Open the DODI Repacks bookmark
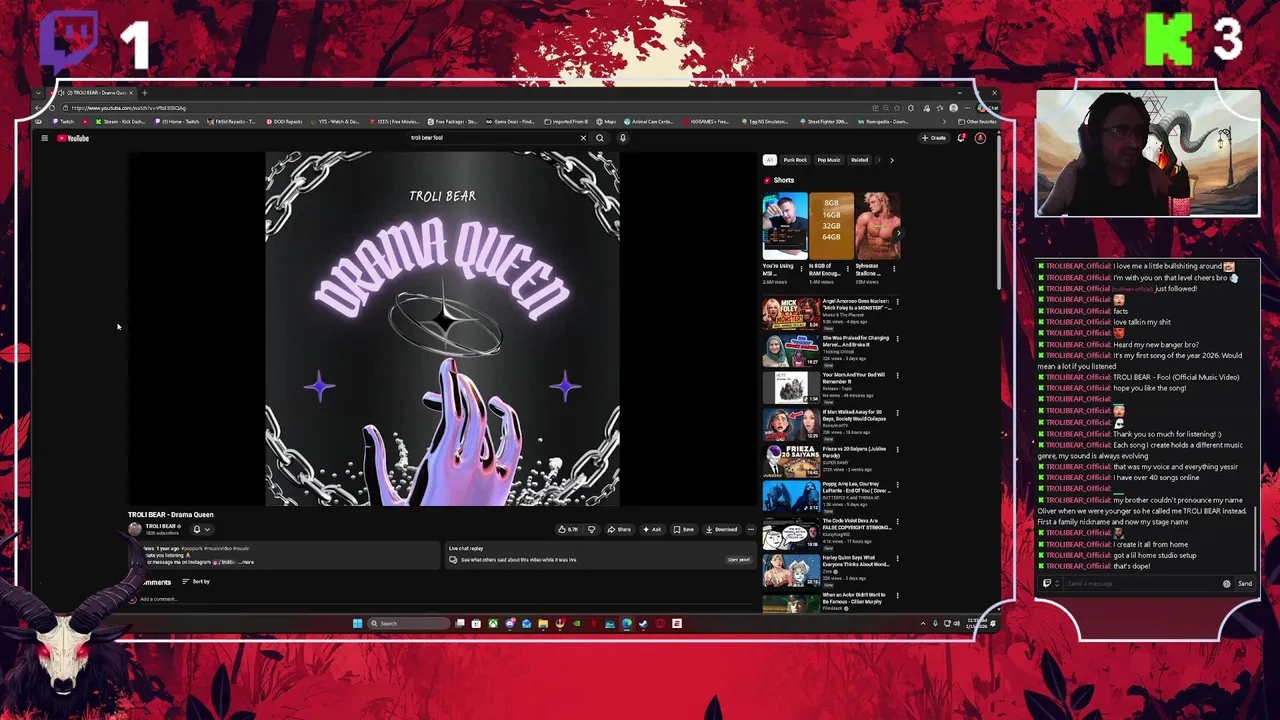Image resolution: width=1280 pixels, height=720 pixels. pyautogui.click(x=284, y=122)
